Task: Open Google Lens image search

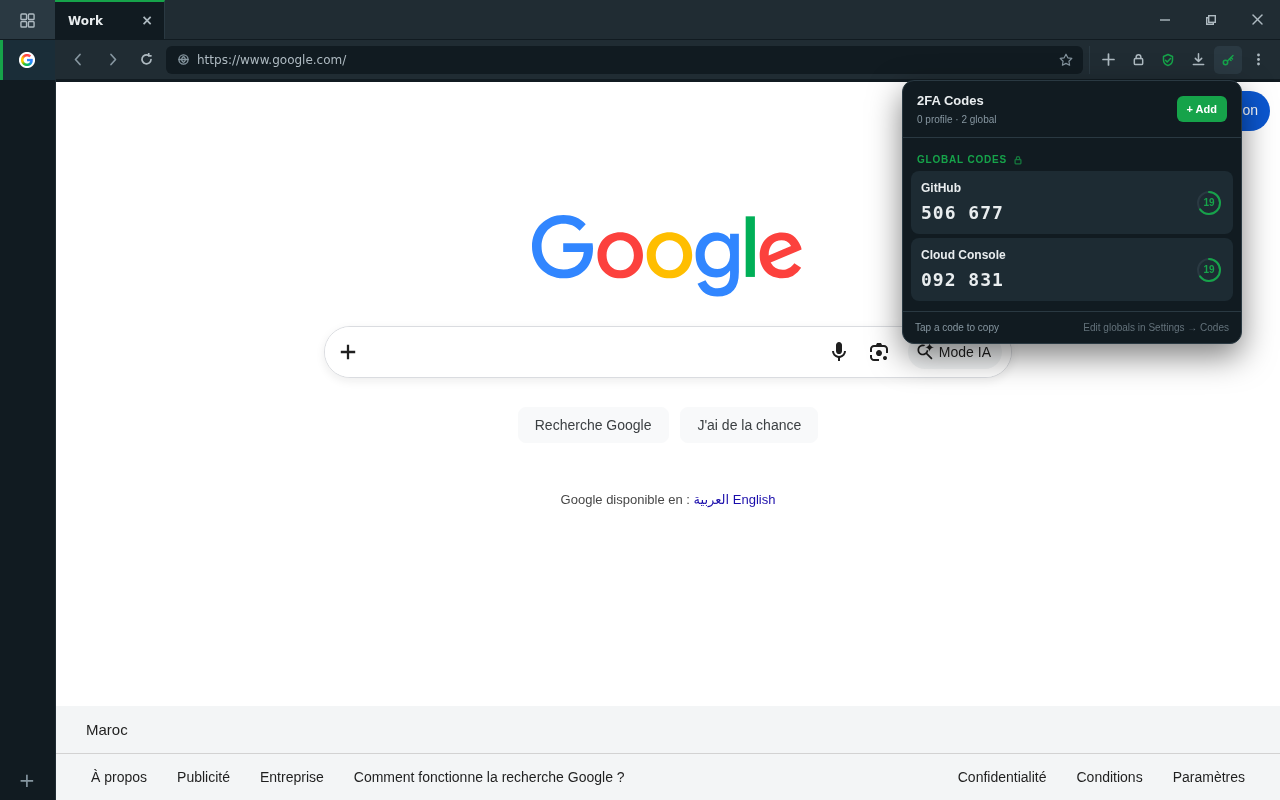Action: pos(879,352)
